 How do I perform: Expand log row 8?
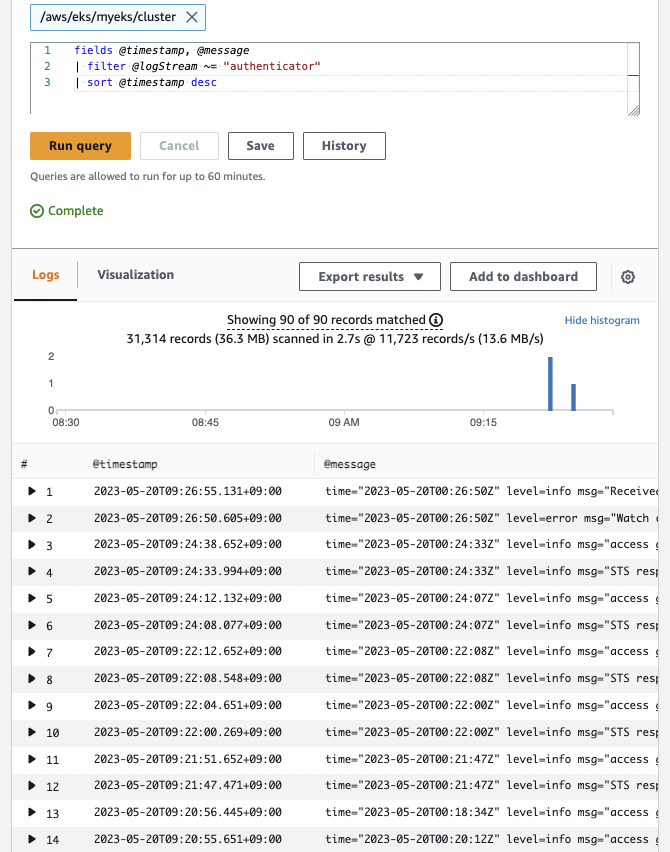click(32, 678)
